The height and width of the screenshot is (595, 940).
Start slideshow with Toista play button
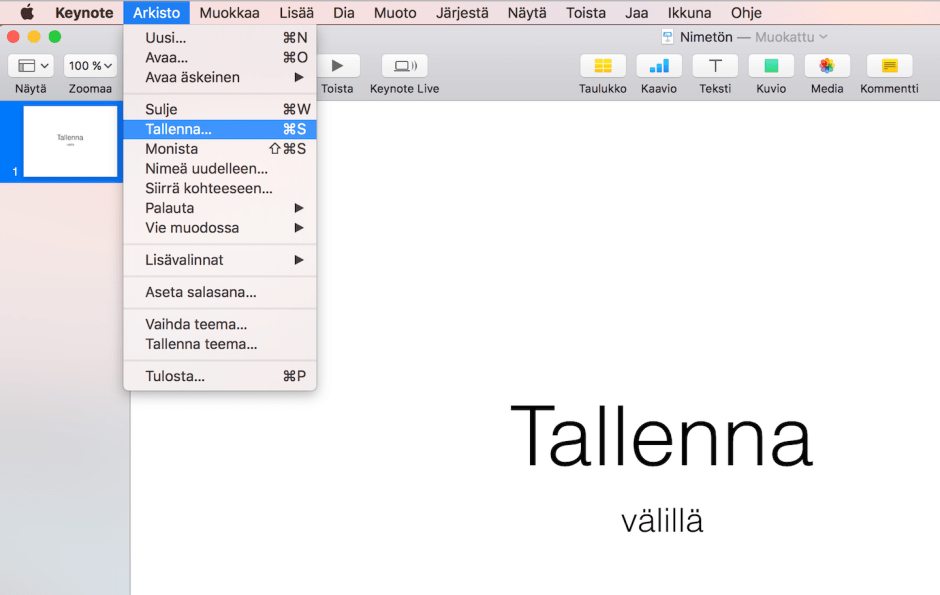coord(337,66)
